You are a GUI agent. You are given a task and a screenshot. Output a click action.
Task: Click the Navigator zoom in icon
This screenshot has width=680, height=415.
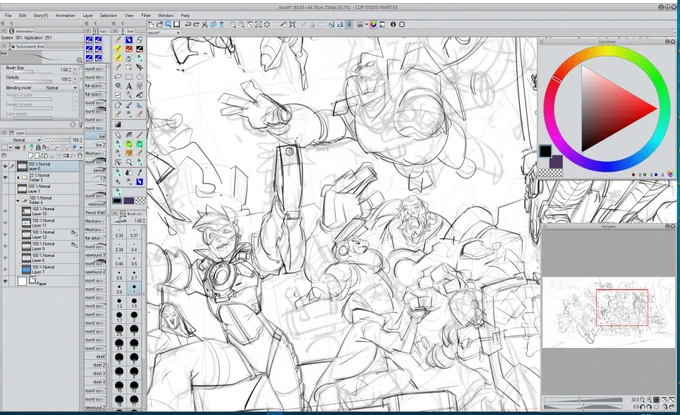coord(649,399)
